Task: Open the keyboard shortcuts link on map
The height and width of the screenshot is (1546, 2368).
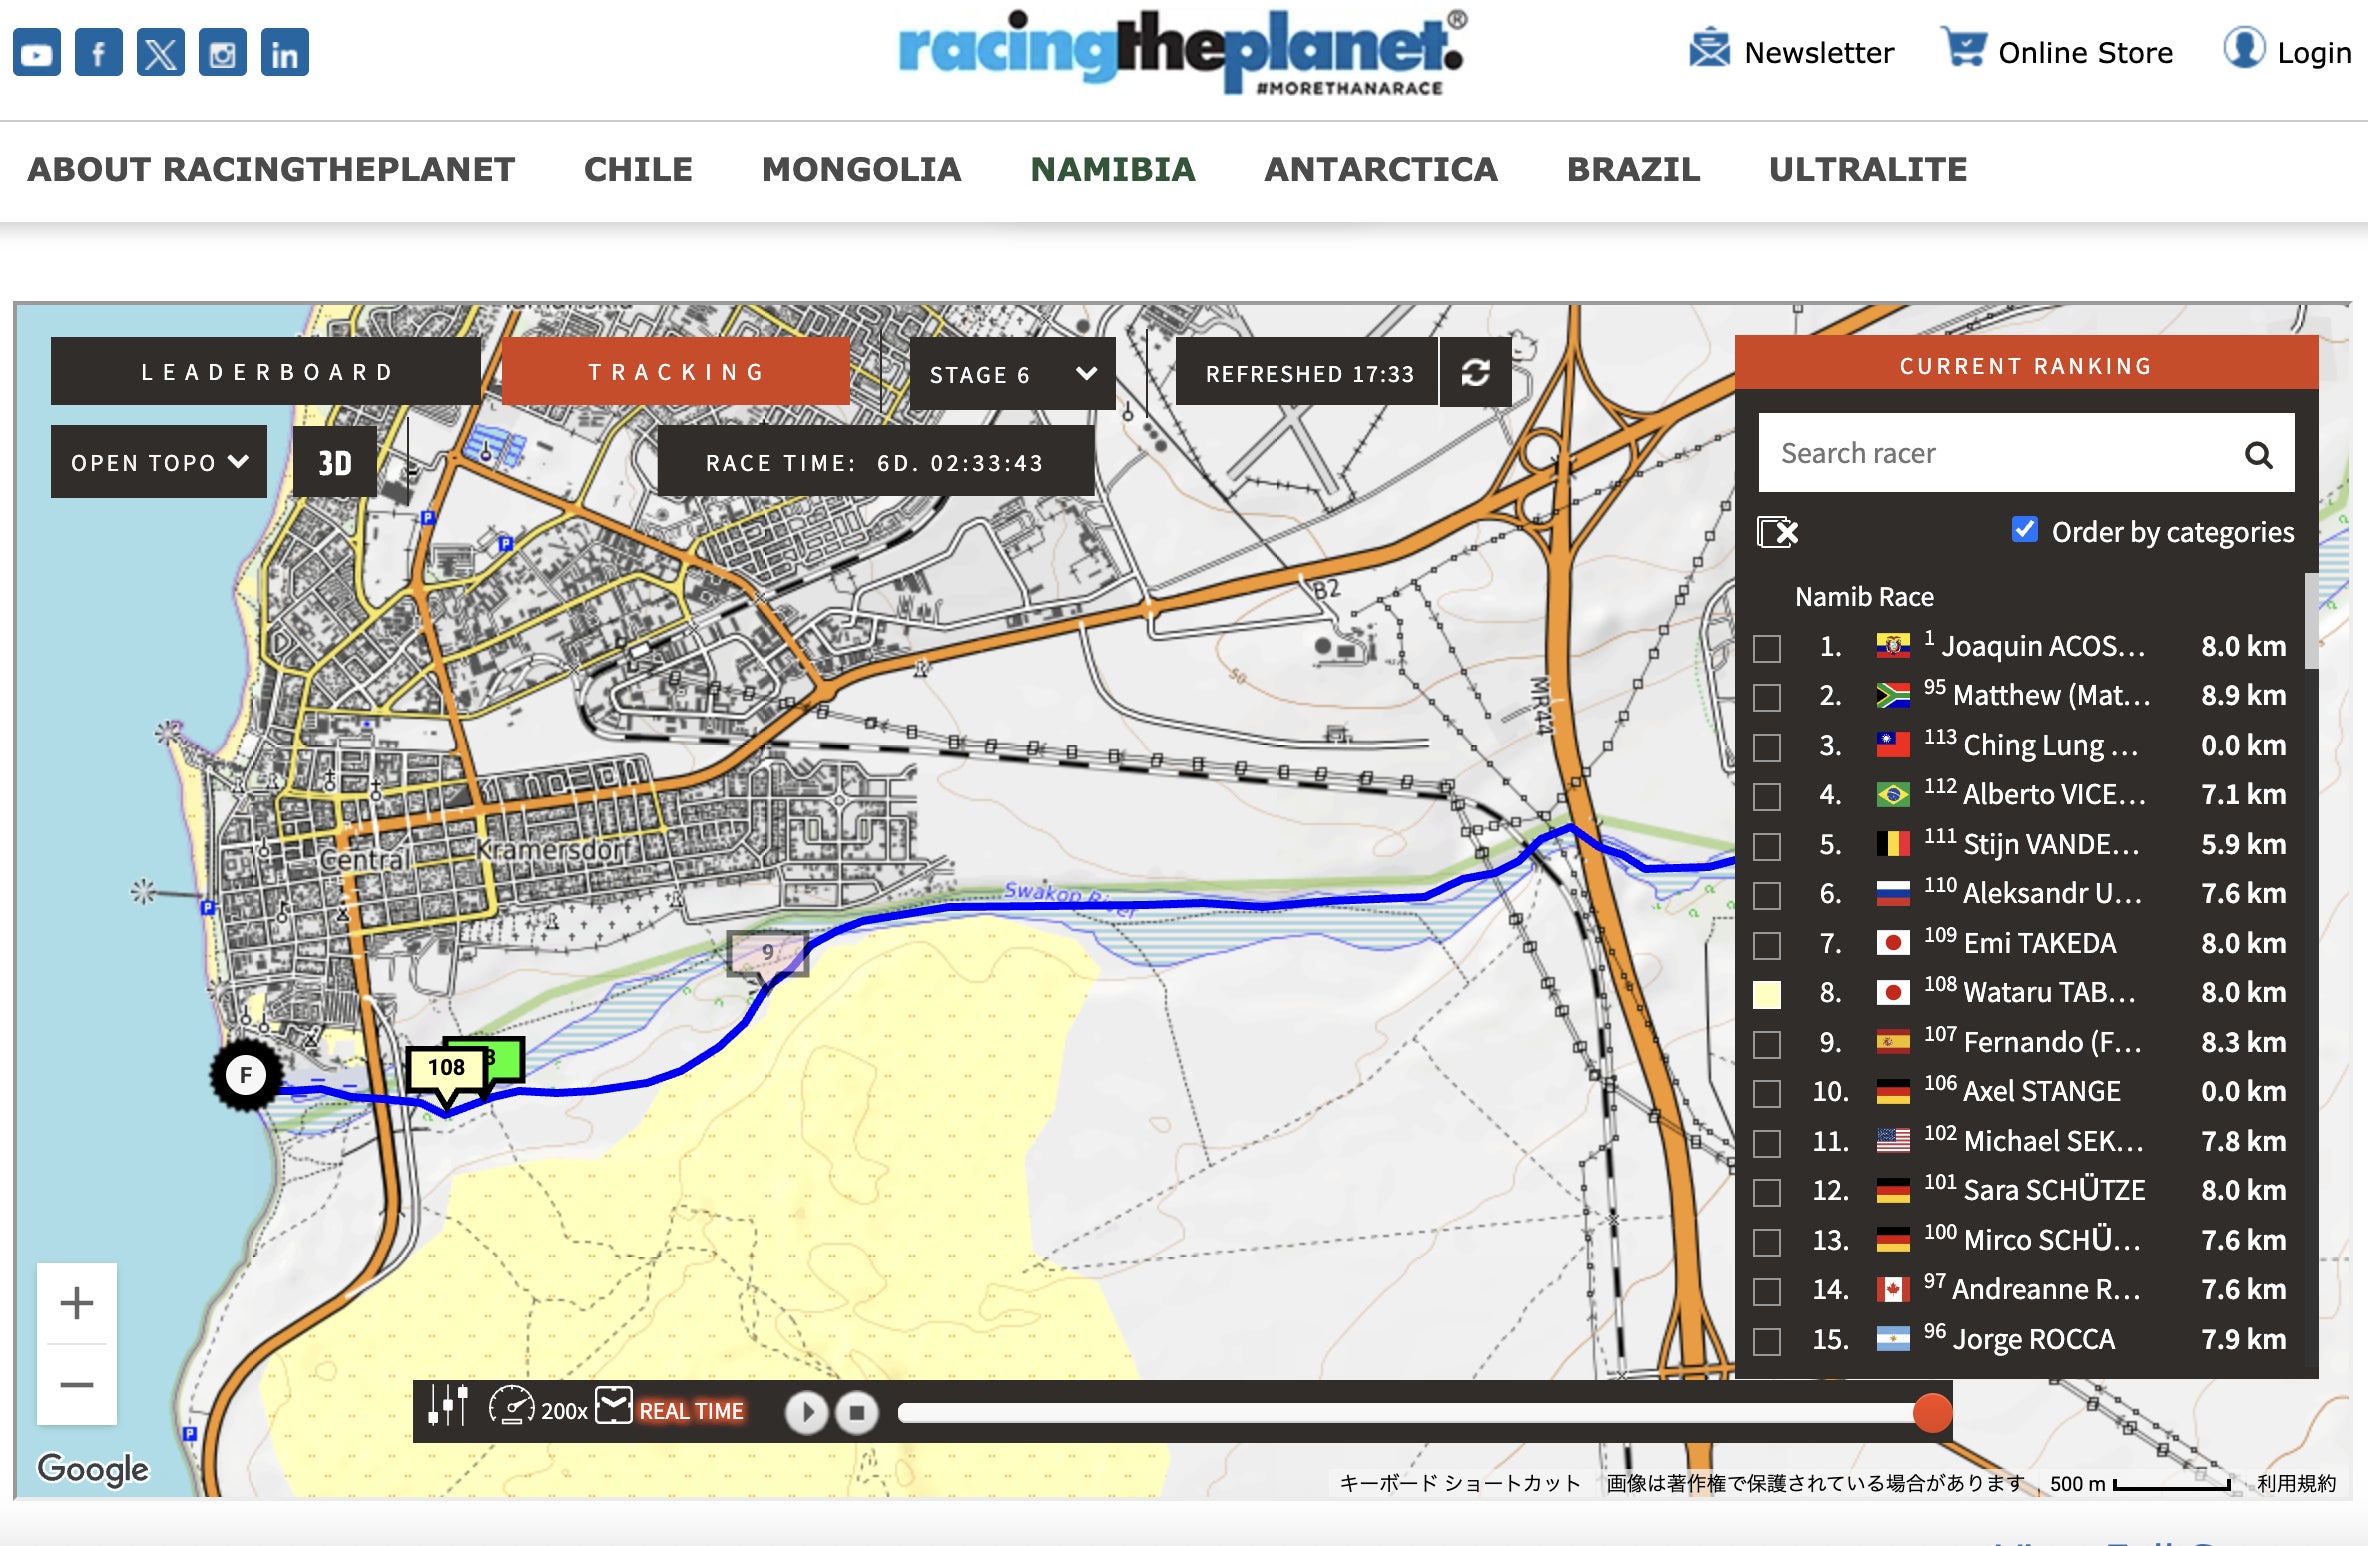Action: [1460, 1483]
